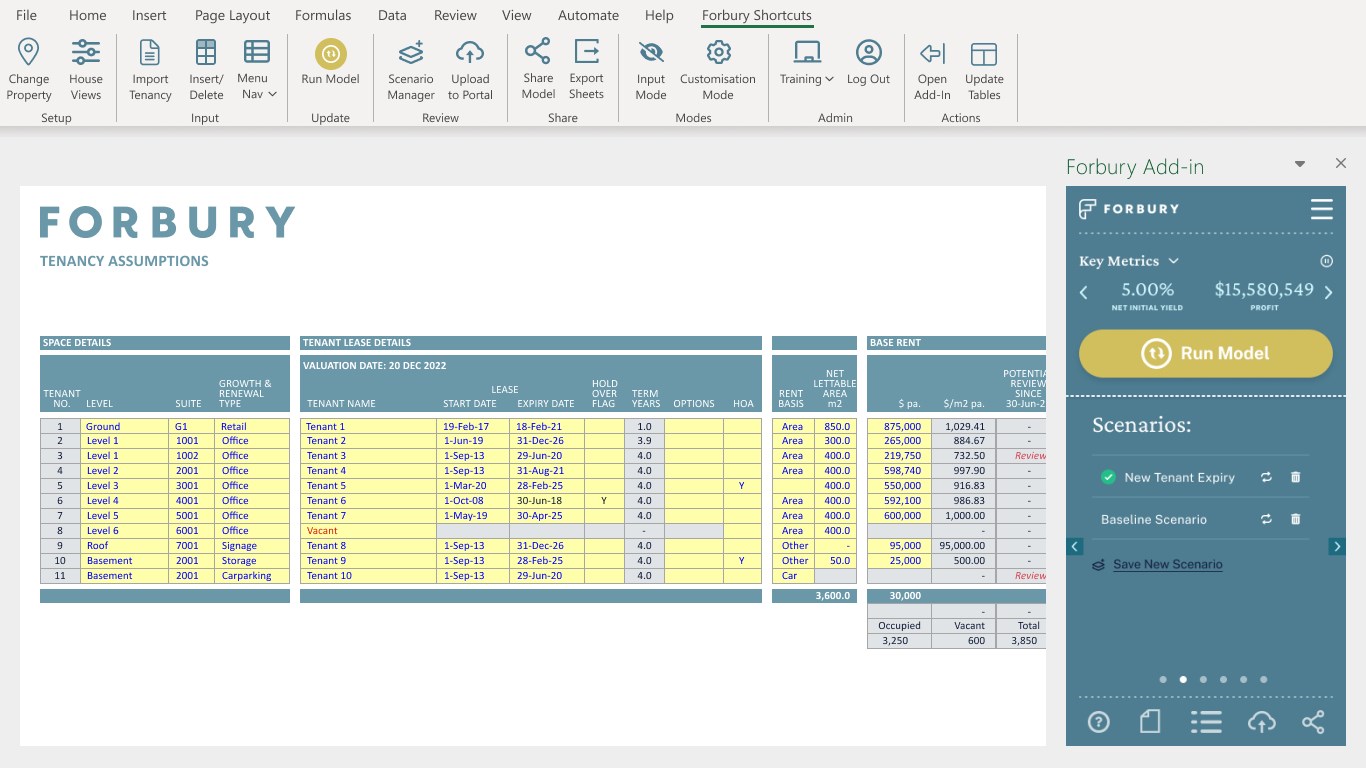This screenshot has width=1366, height=768.
Task: Click the large Run Model button in add-in
Action: coord(1206,353)
